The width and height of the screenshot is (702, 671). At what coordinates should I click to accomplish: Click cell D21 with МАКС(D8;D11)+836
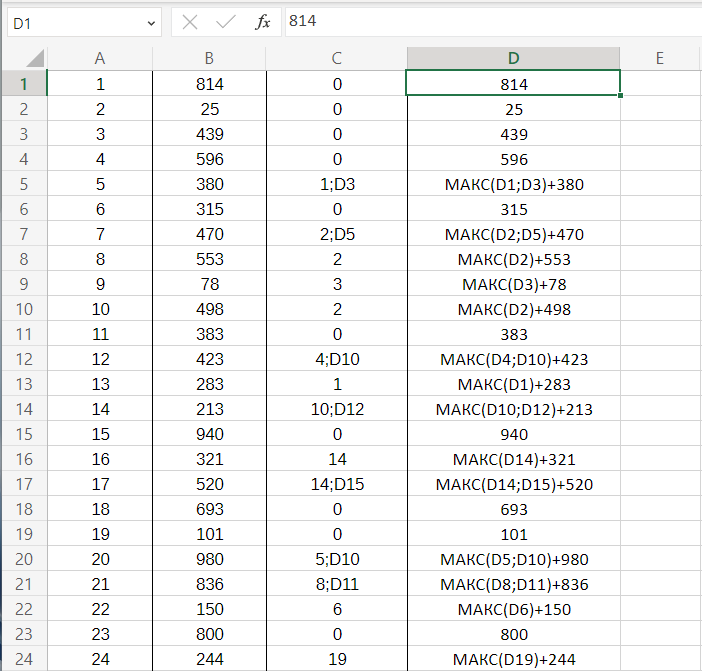click(x=513, y=584)
